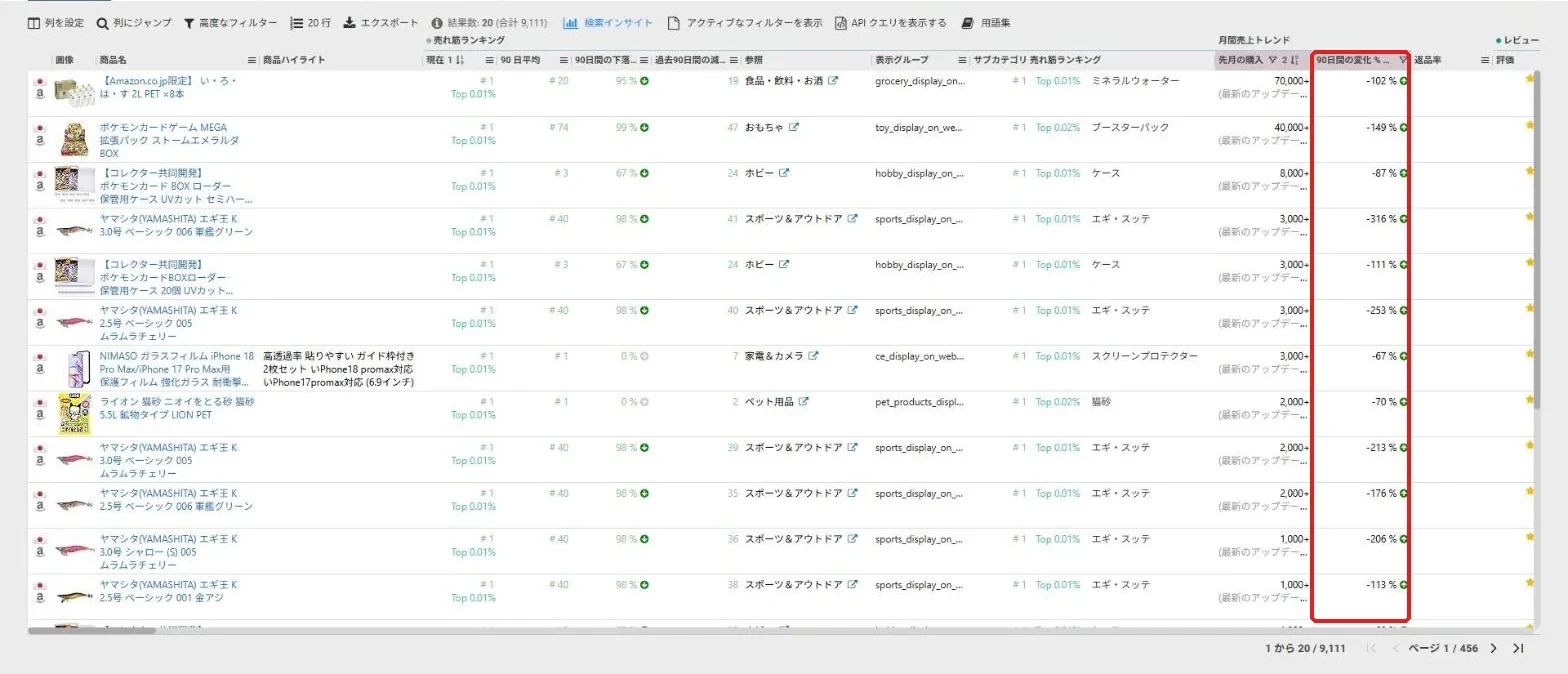This screenshot has height=674, width=1568.
Task: Open 表示グループ column menu icon
Action: click(962, 60)
